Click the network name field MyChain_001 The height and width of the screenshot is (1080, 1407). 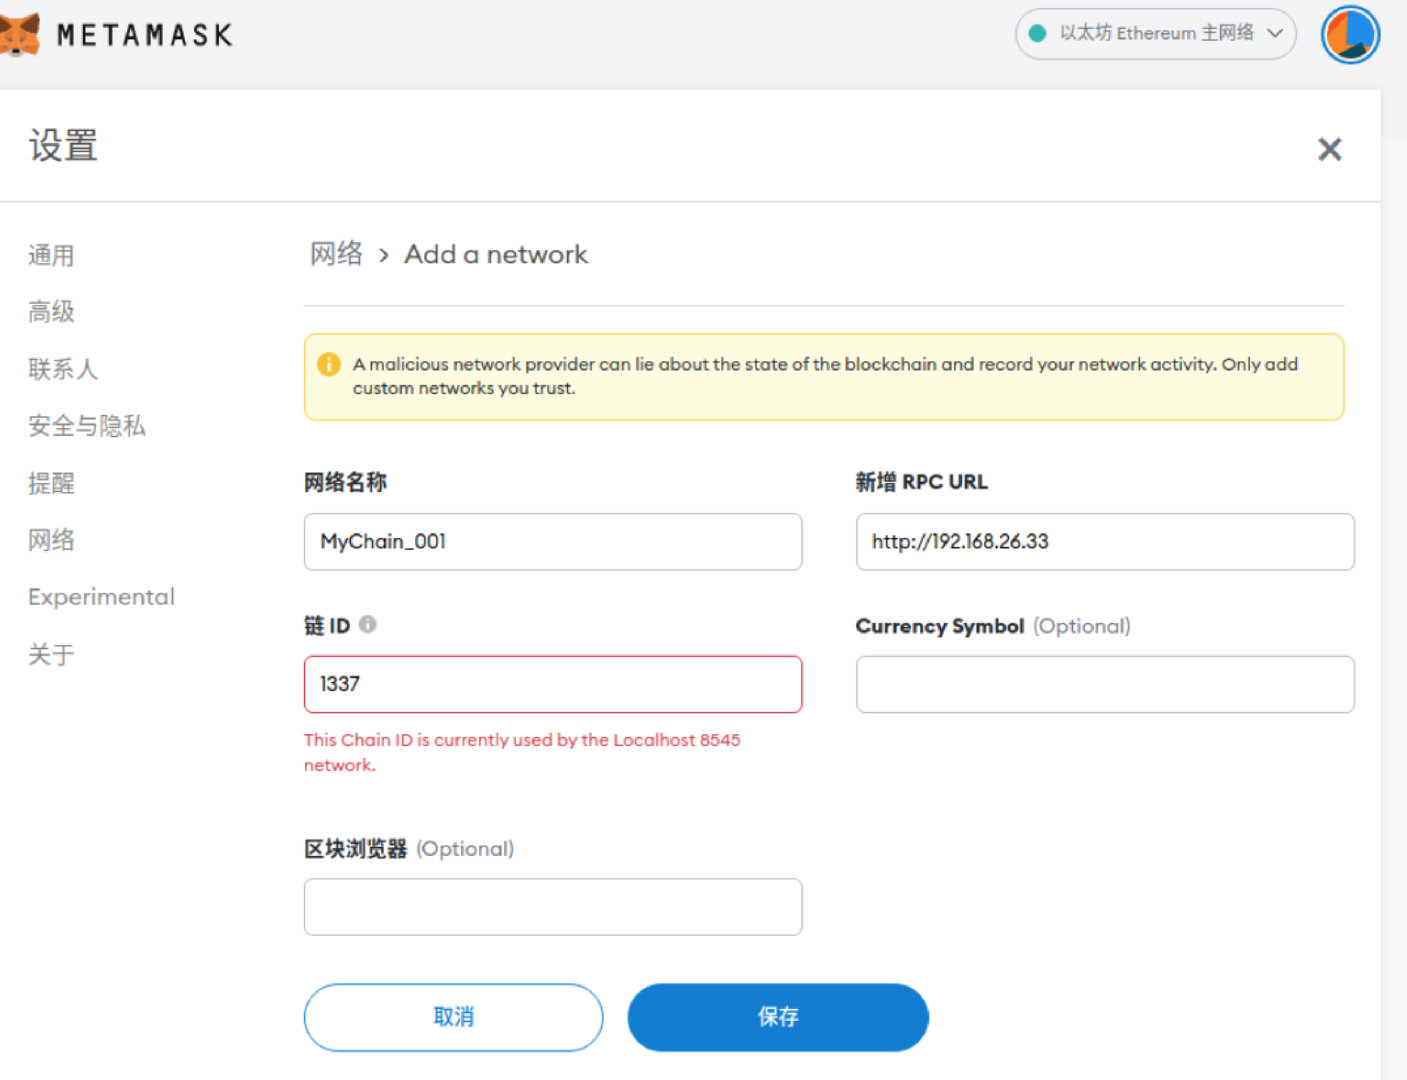tap(553, 542)
